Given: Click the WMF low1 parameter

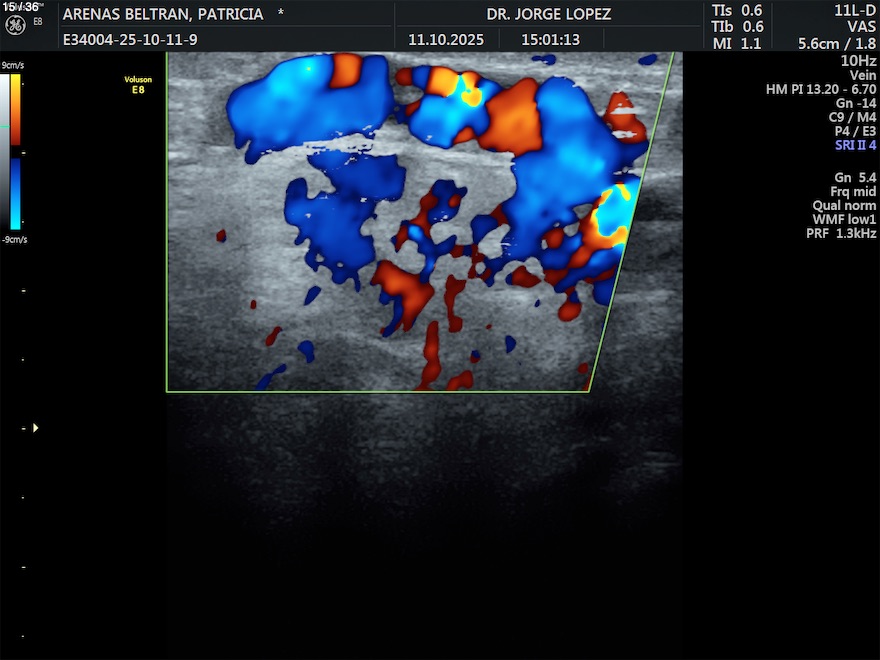Looking at the screenshot, I should click(x=844, y=219).
